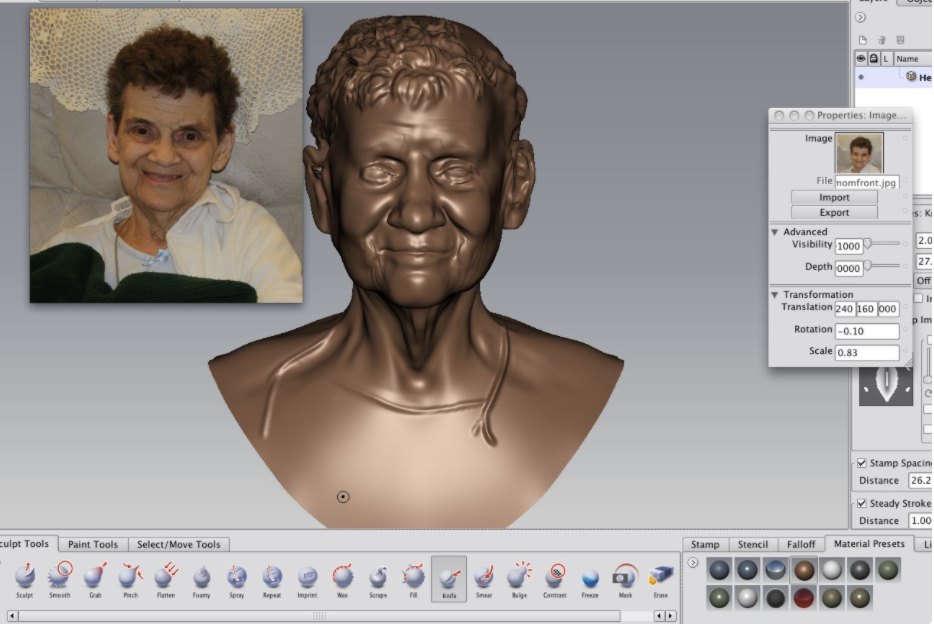This screenshot has height=624, width=934.
Task: Select the Freeze tool
Action: [x=590, y=581]
